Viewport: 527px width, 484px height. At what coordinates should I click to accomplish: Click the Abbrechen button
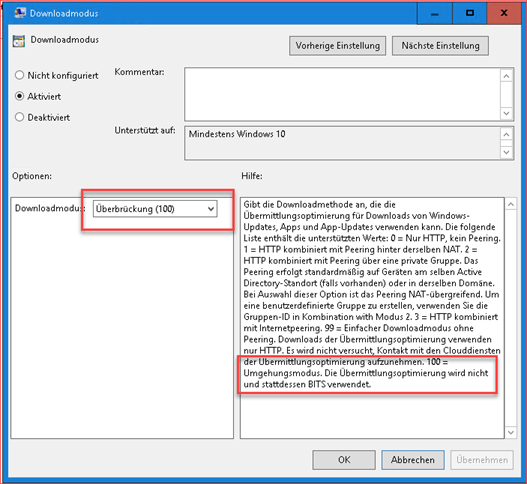(413, 460)
